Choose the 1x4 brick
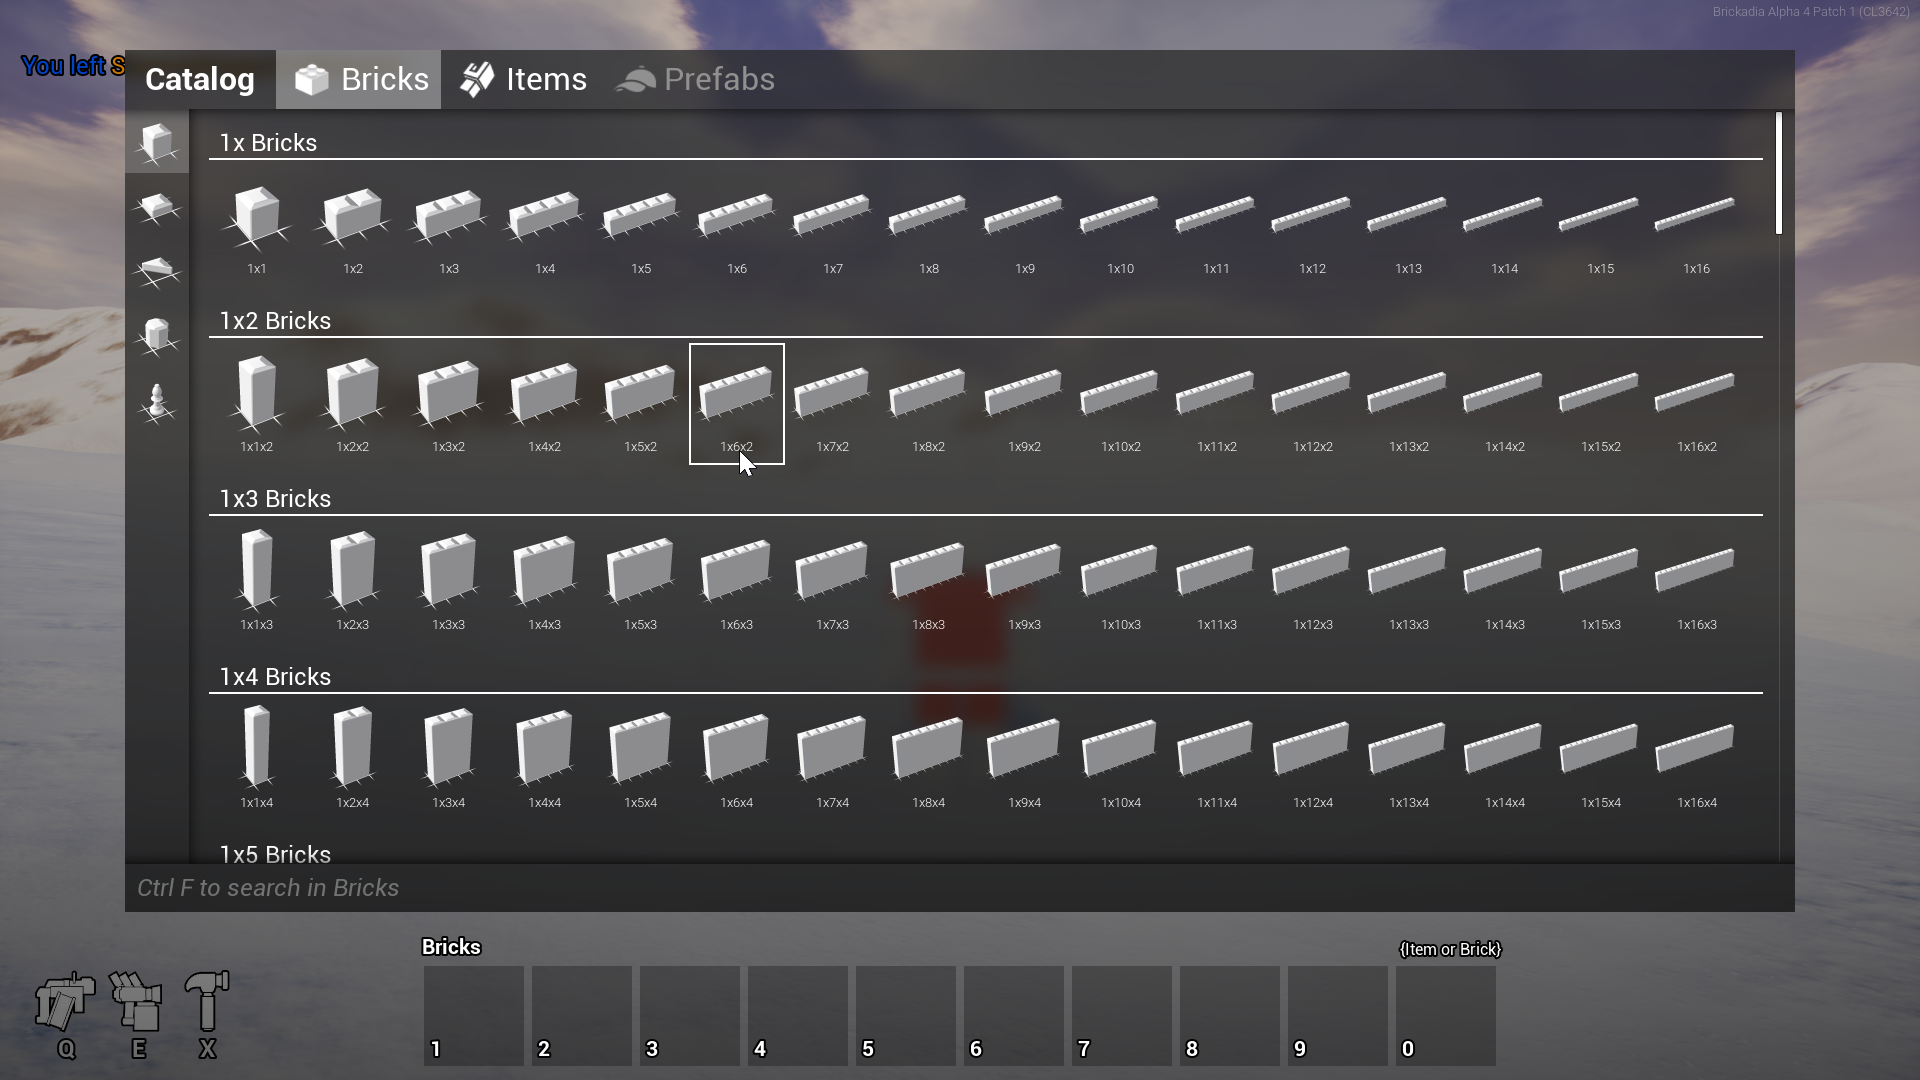This screenshot has width=1920, height=1080. click(x=545, y=227)
